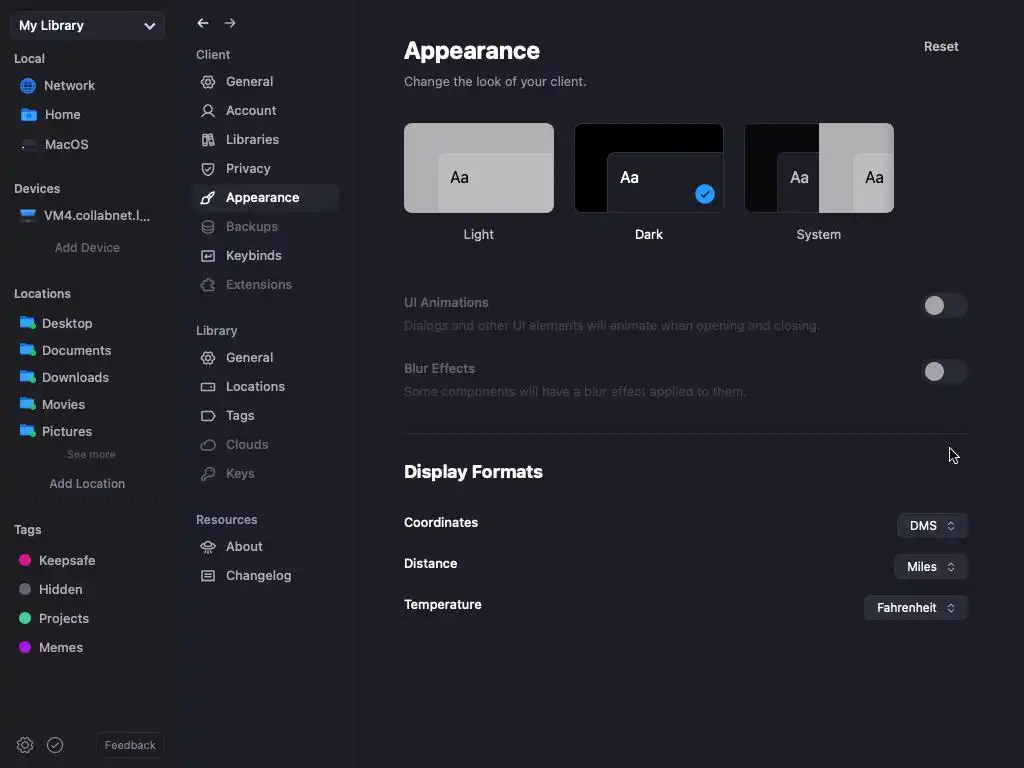This screenshot has width=1024, height=768.
Task: Expand the Distance units dropdown
Action: point(931,567)
